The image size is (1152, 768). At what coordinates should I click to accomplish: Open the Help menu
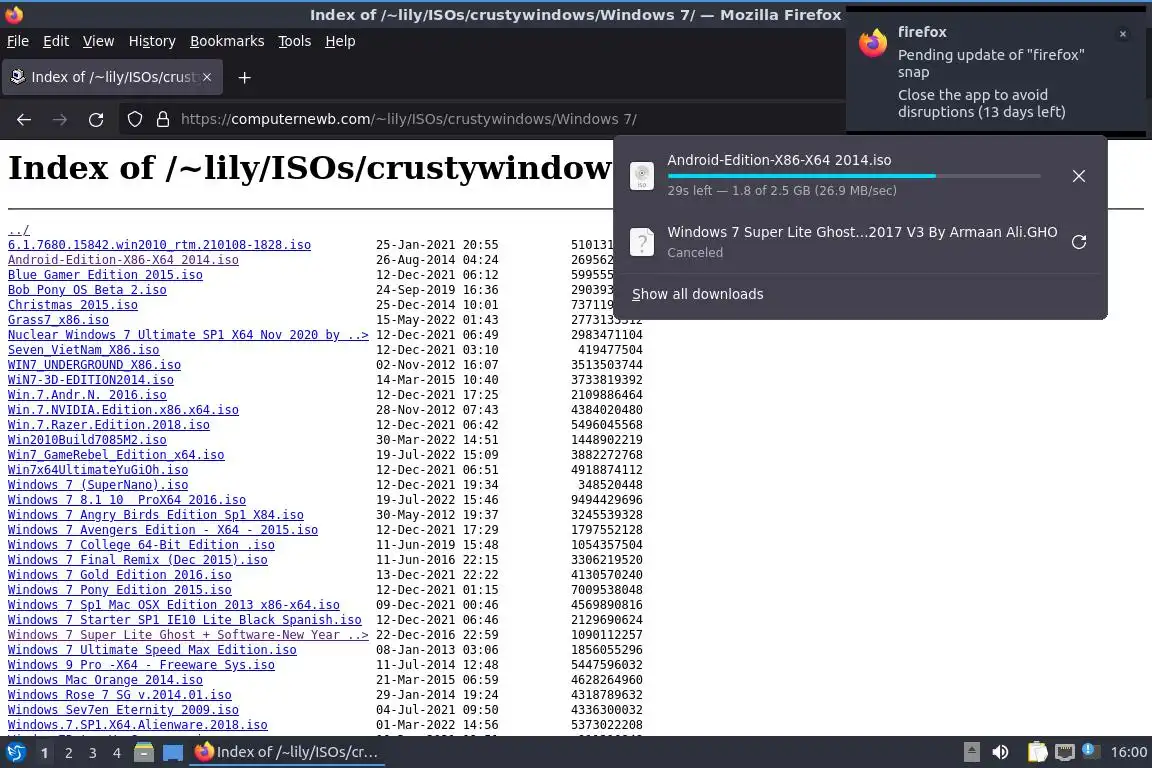pos(340,41)
